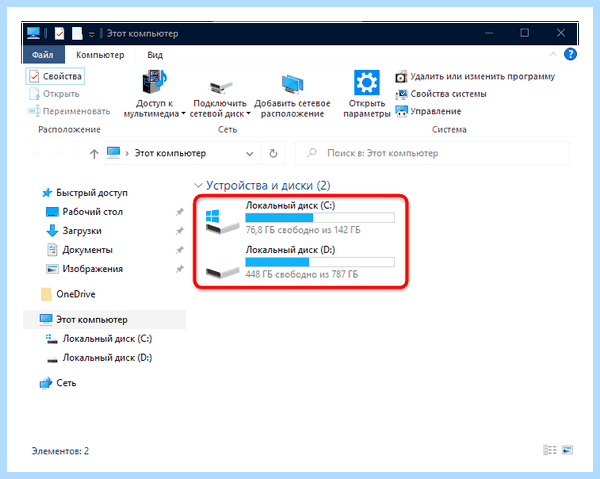Open Сеть in navigation pane
This screenshot has height=479, width=600.
point(58,383)
